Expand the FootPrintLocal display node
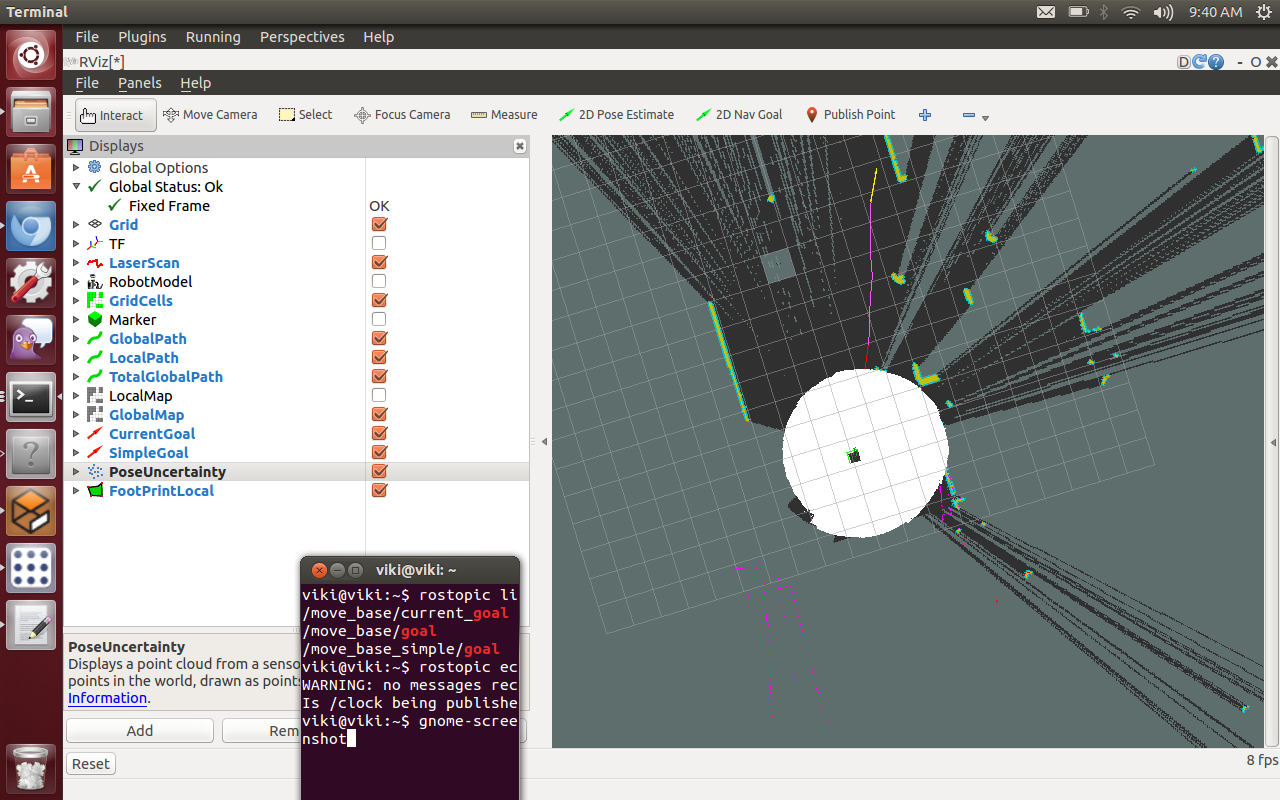Image resolution: width=1280 pixels, height=800 pixels. tap(76, 490)
